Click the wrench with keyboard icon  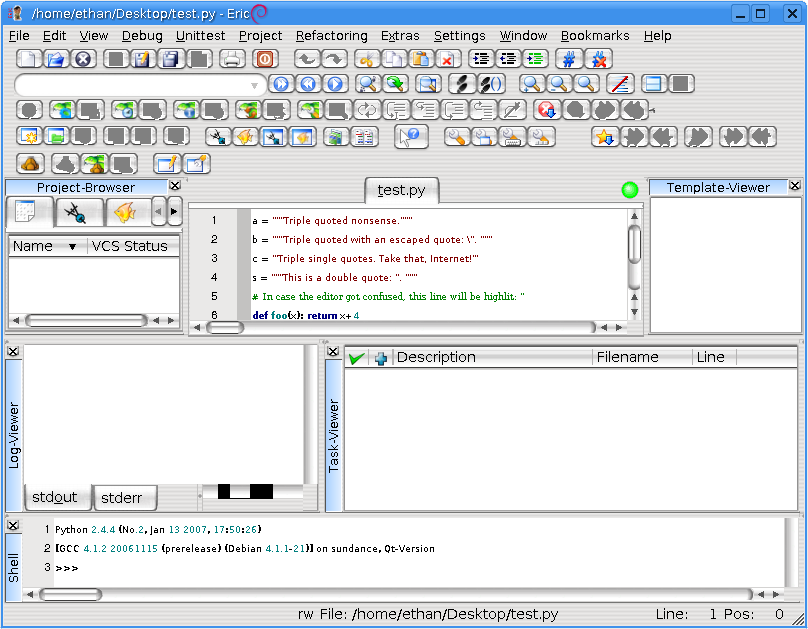coord(512,137)
